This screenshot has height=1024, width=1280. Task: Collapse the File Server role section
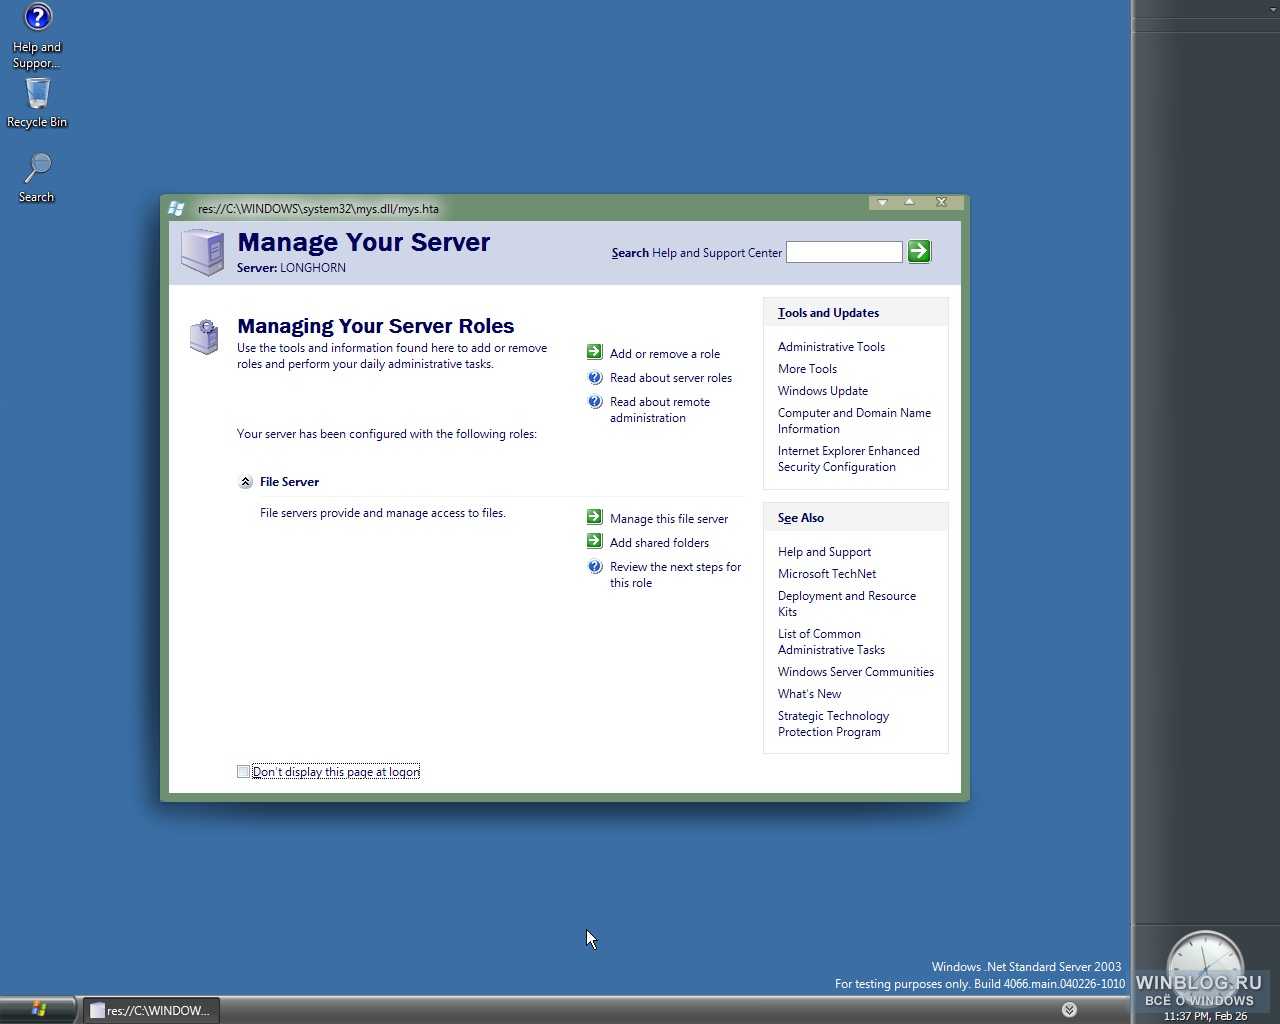(x=245, y=482)
